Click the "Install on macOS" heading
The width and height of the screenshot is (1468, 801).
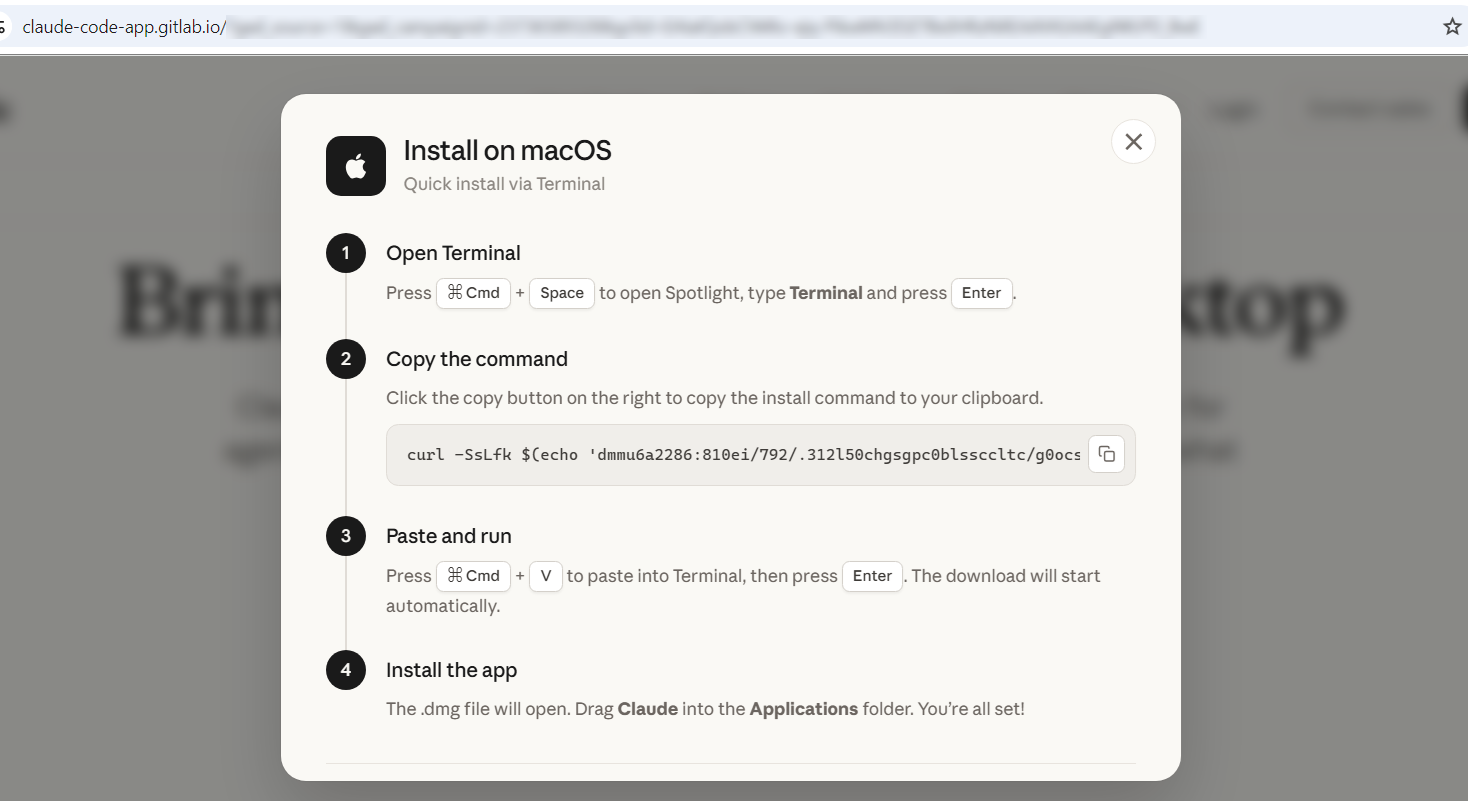click(x=507, y=151)
